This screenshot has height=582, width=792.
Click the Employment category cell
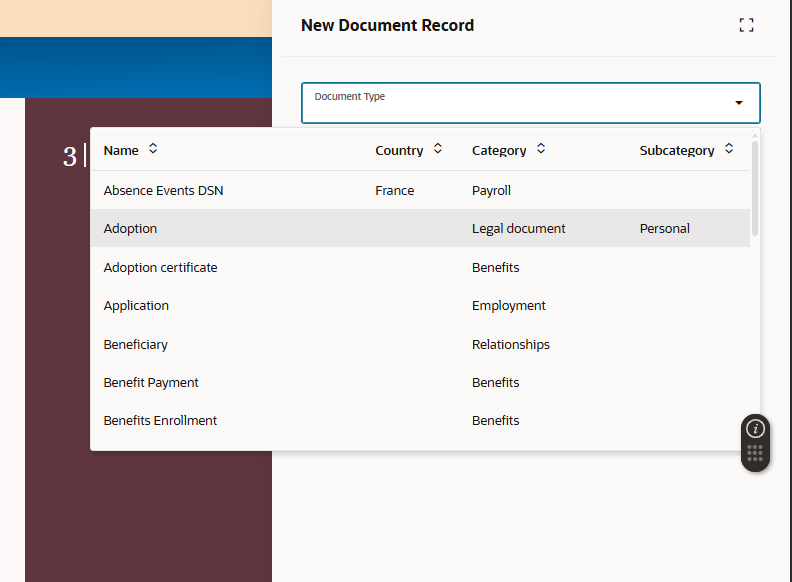[x=509, y=306]
